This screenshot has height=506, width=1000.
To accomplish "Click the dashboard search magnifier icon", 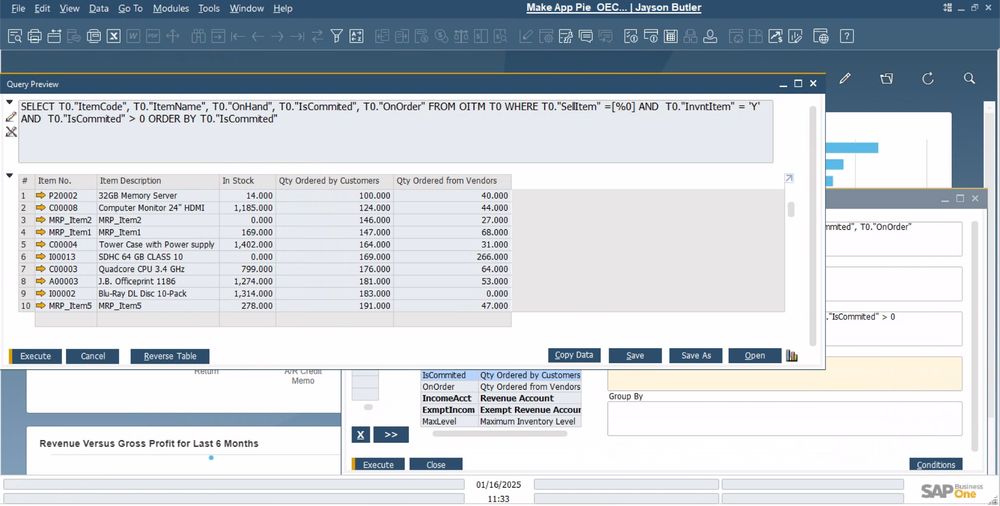I will 969,78.
